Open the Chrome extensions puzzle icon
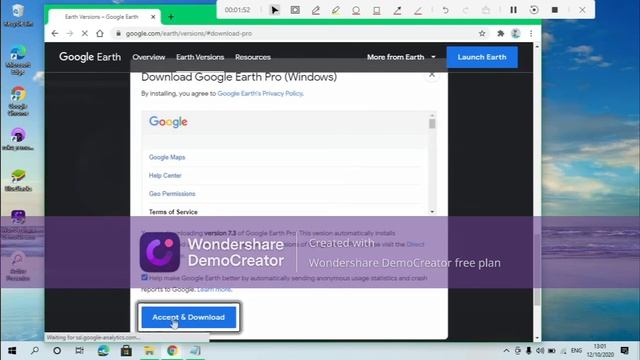This screenshot has height=360, width=640. coord(500,33)
